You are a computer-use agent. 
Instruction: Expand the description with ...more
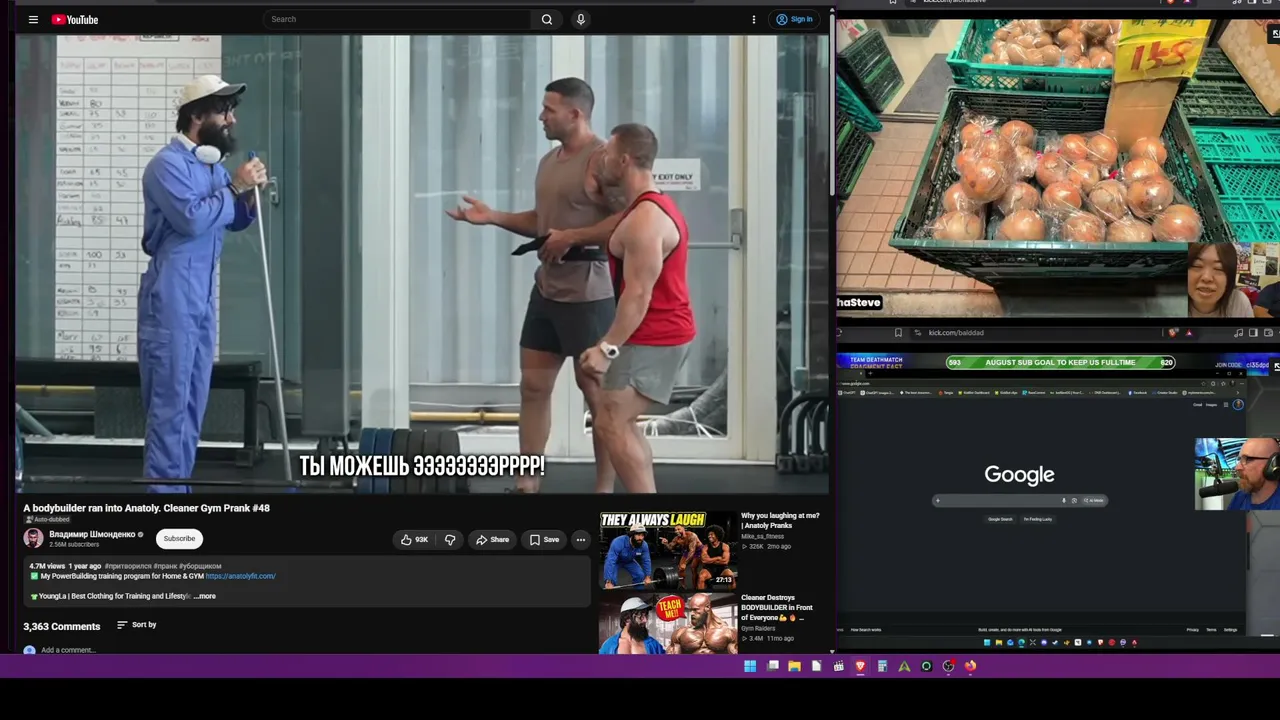(x=205, y=596)
